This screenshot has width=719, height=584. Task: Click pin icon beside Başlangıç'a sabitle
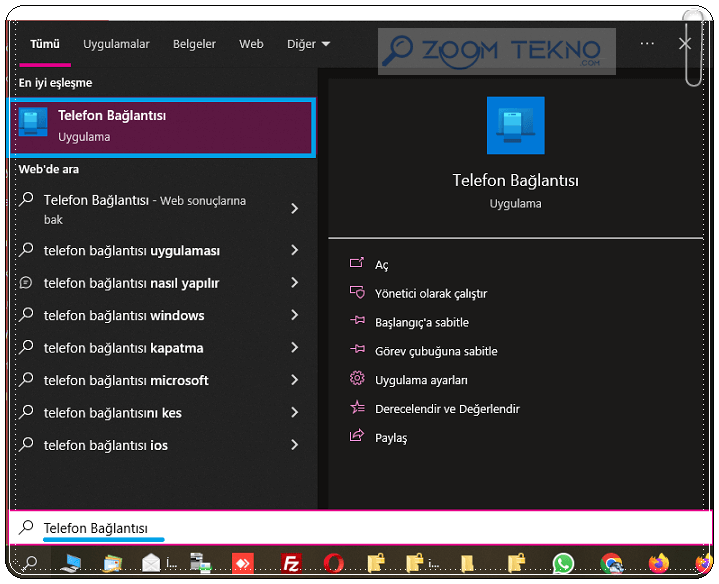pyautogui.click(x=357, y=320)
